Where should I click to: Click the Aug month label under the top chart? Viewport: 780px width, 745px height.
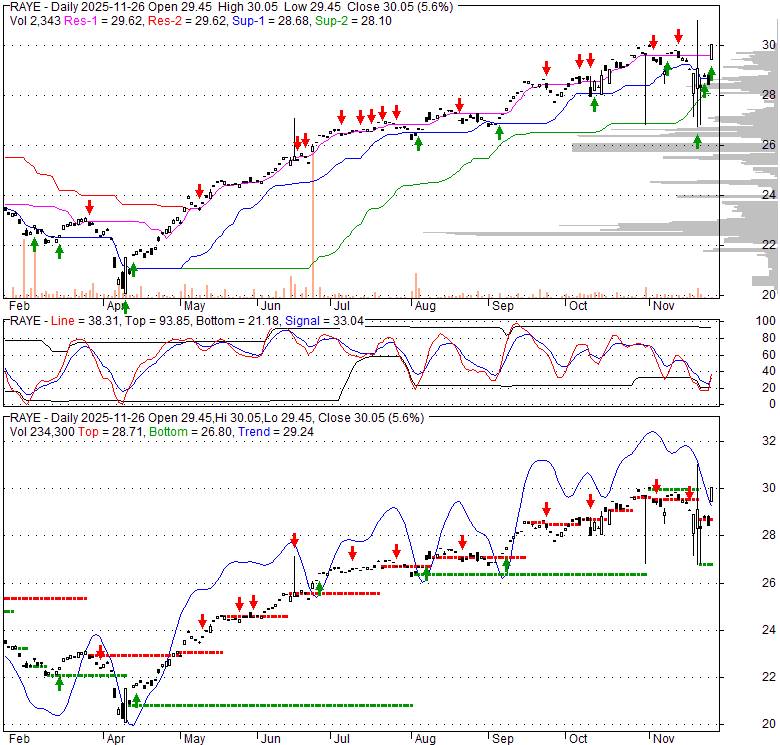tap(424, 305)
